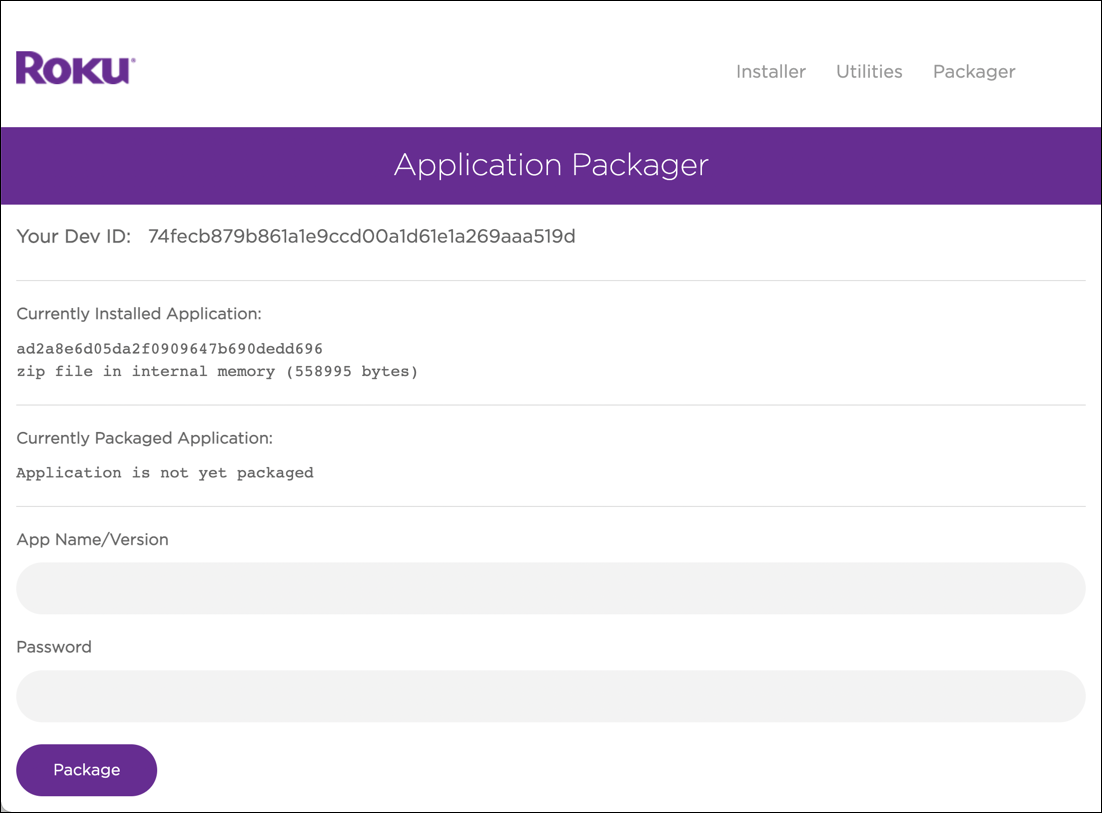
Task: Click the 'Your Dev ID:' label
Action: pos(74,236)
